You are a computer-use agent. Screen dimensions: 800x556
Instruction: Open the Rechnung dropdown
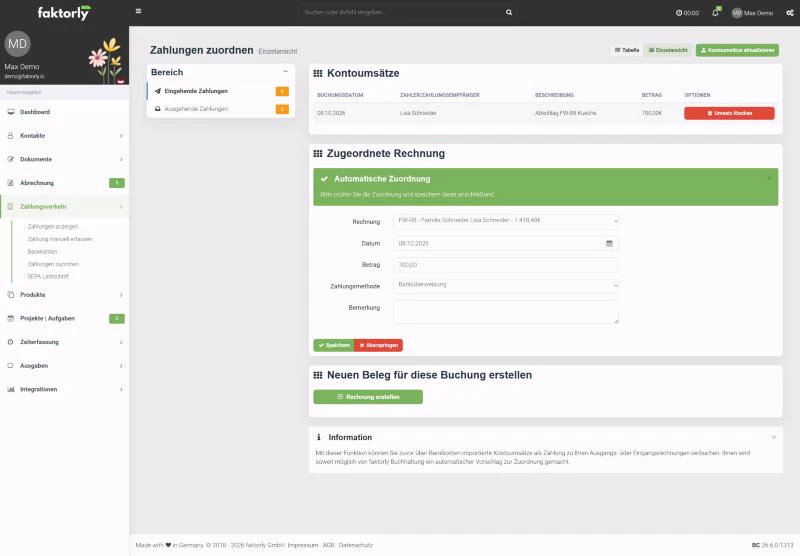click(x=506, y=221)
